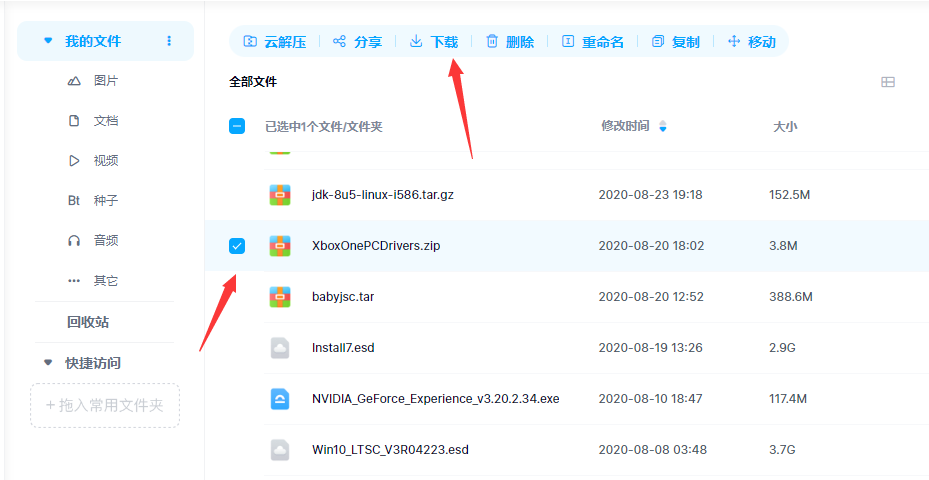
Task: Uncheck the XboxOnePCDrivers.zip checkbox
Action: (x=237, y=246)
